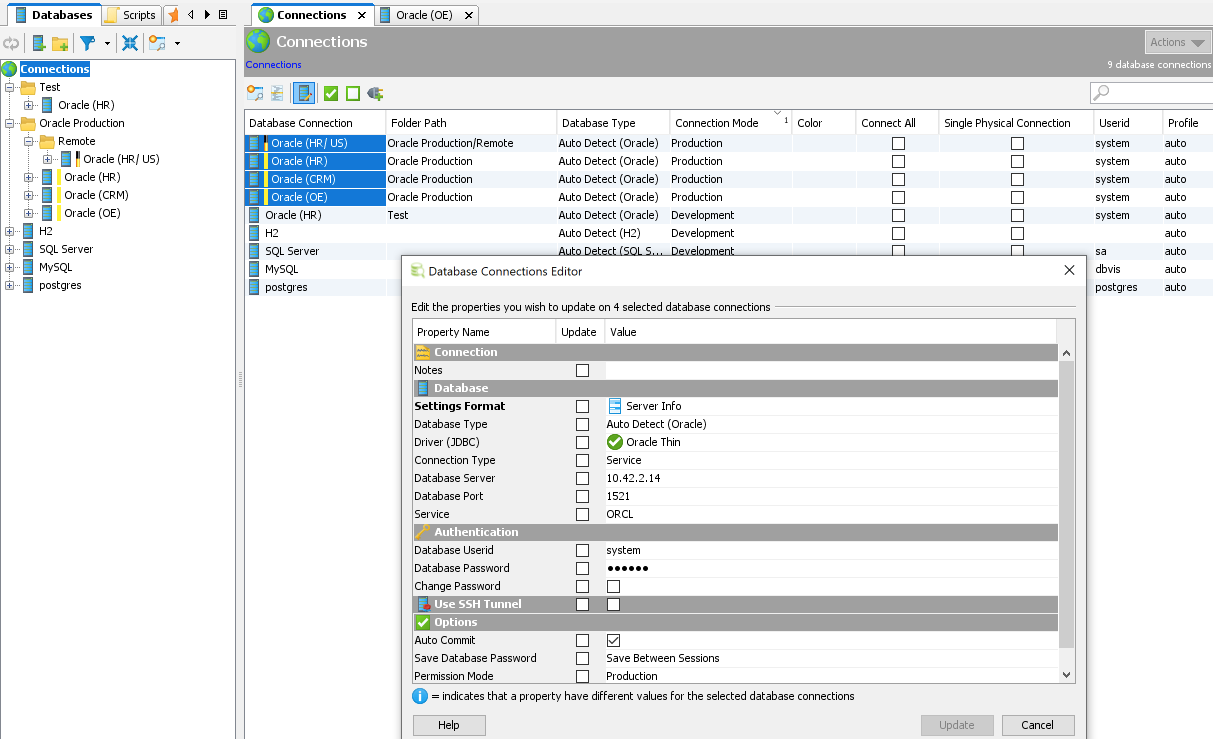Screen dimensions: 1213x739
Task: Click the blue funnel filter icon
Action: [x=88, y=43]
